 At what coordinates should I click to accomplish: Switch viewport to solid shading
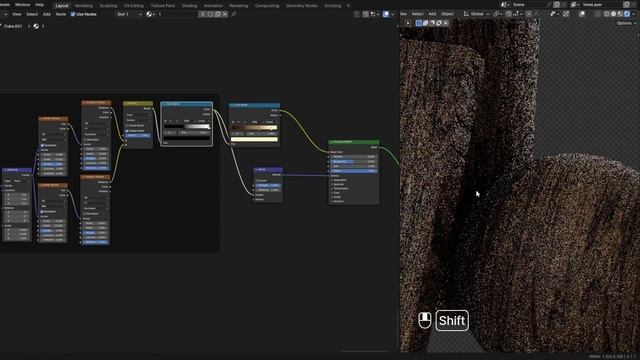click(x=613, y=14)
